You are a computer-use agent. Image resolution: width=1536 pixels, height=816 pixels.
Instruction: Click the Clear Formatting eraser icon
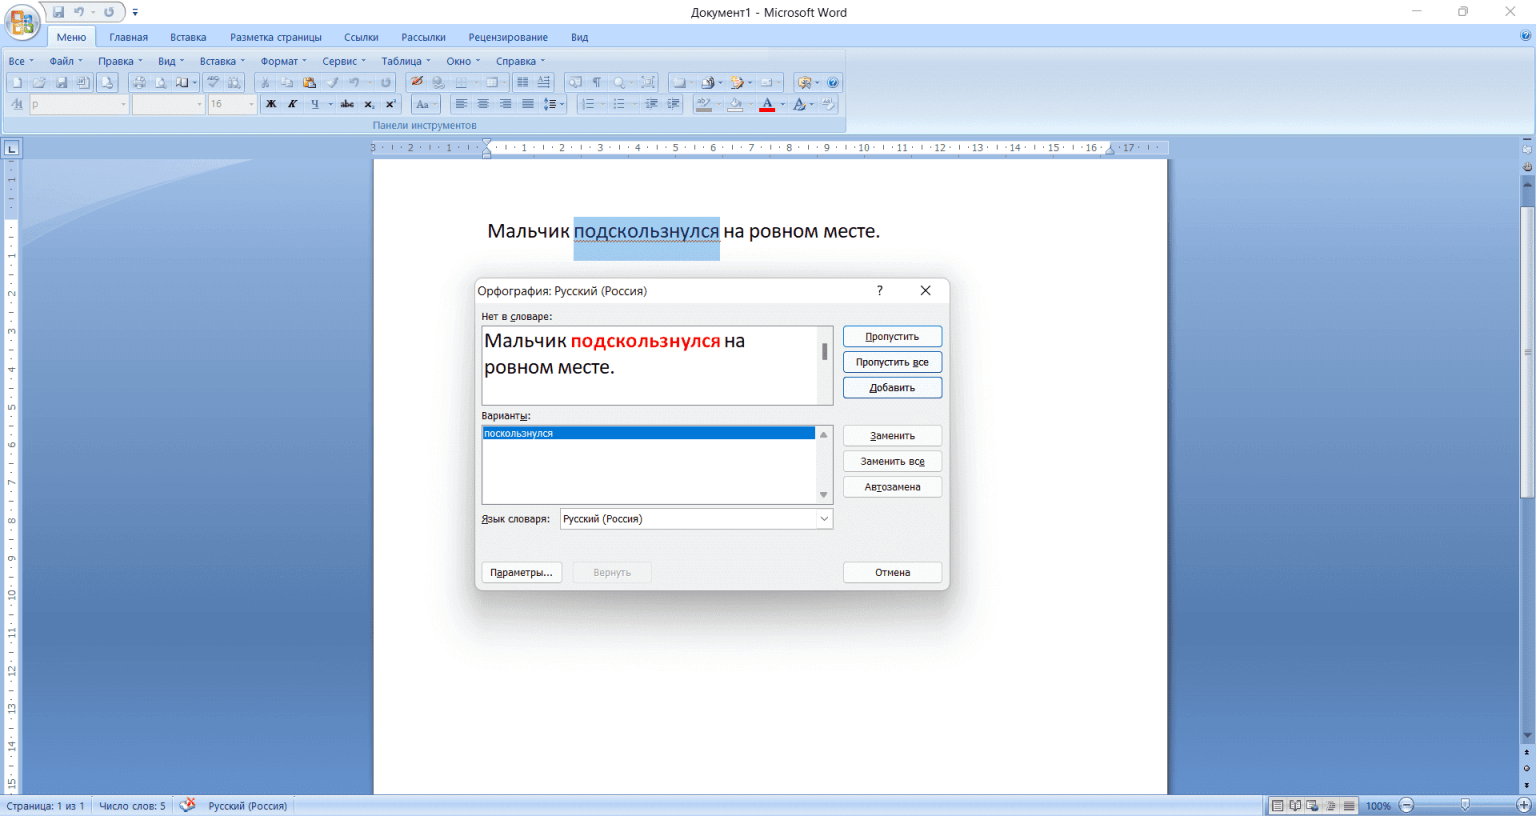click(x=828, y=104)
